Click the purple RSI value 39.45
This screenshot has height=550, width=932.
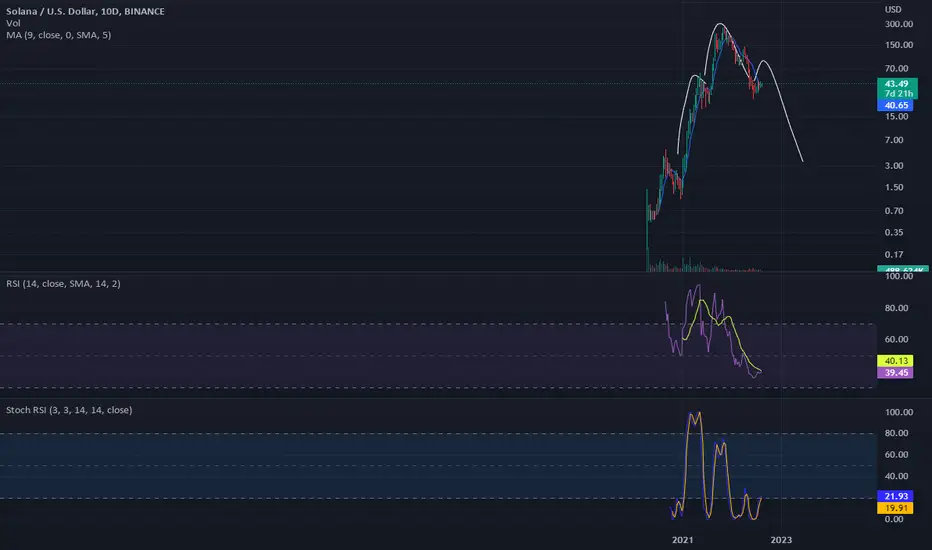pos(895,373)
